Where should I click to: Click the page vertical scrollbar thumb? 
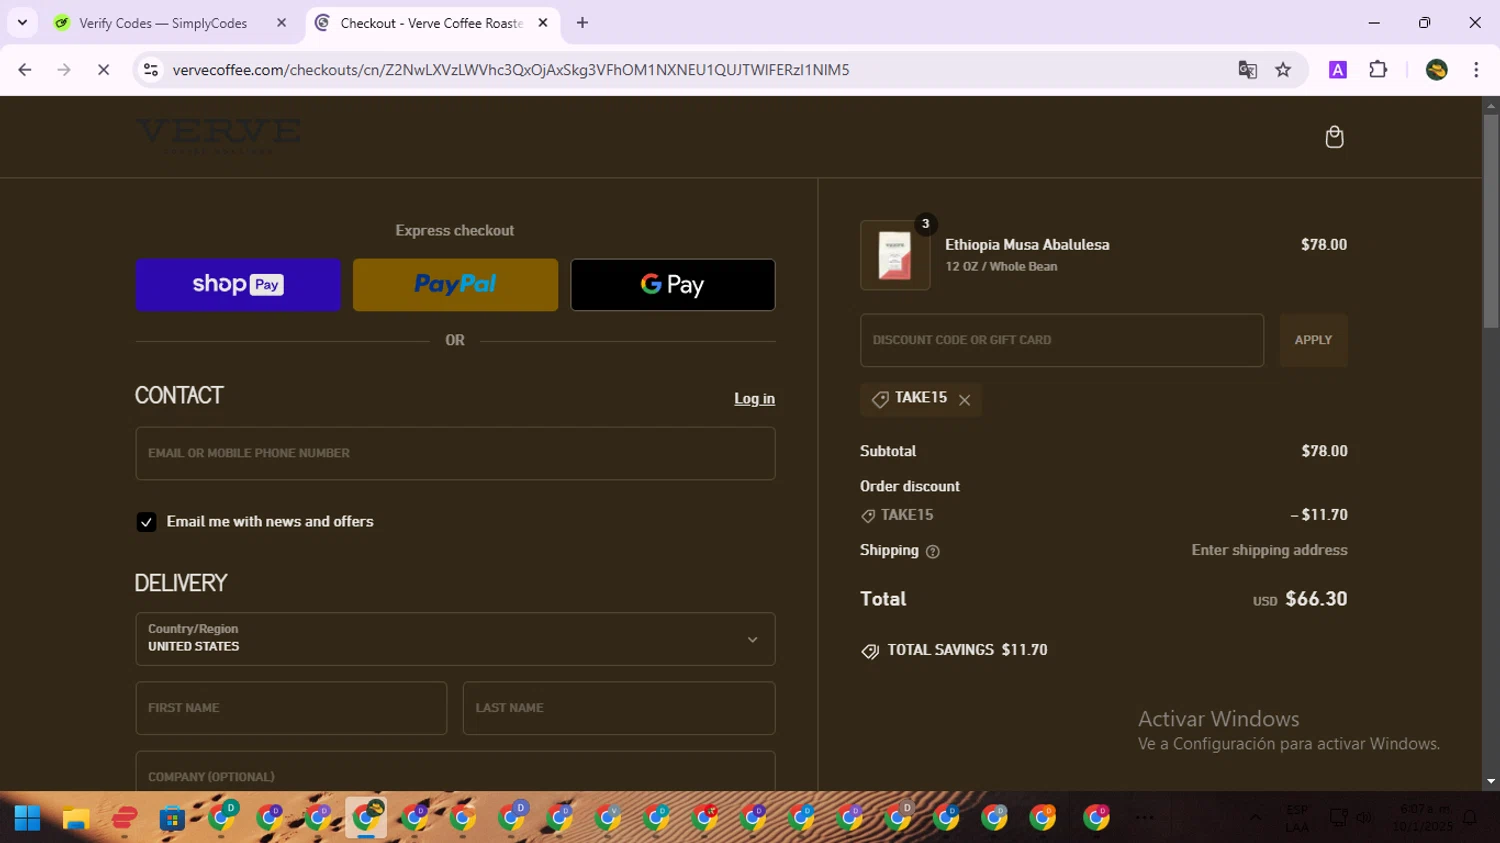(1491, 220)
